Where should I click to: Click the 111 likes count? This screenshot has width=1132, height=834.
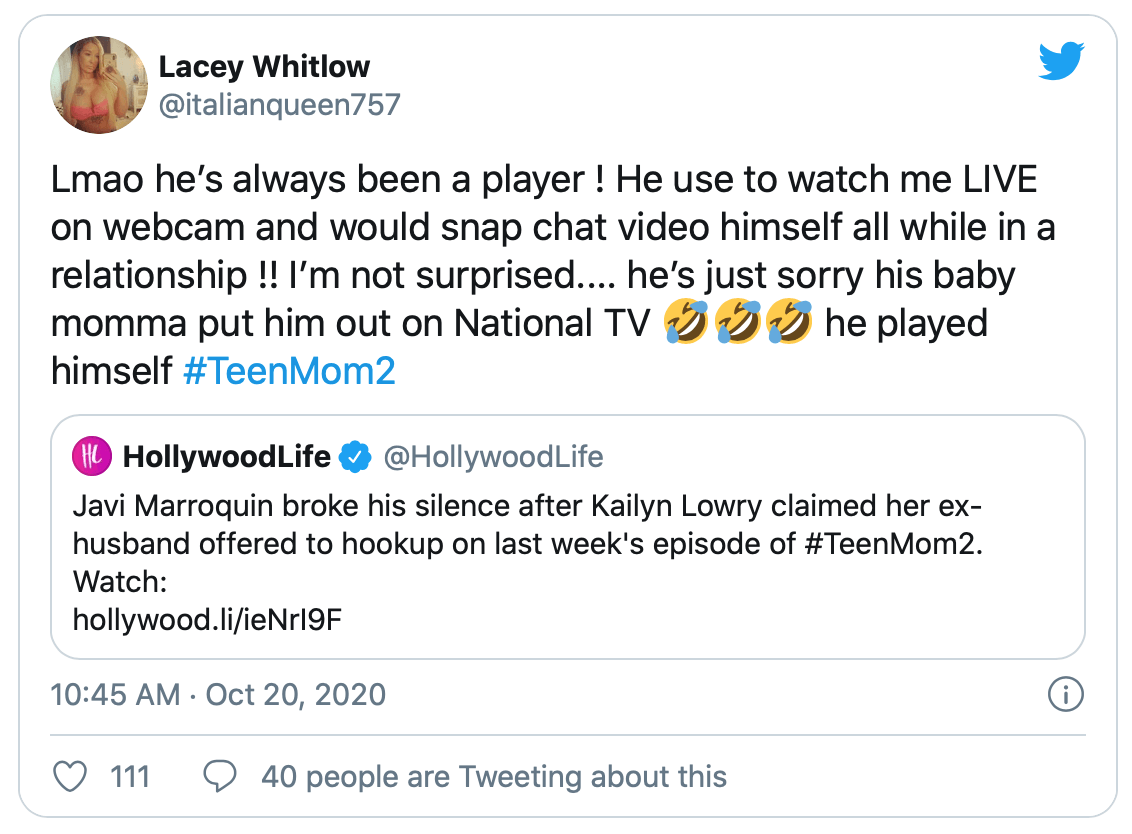tap(130, 777)
